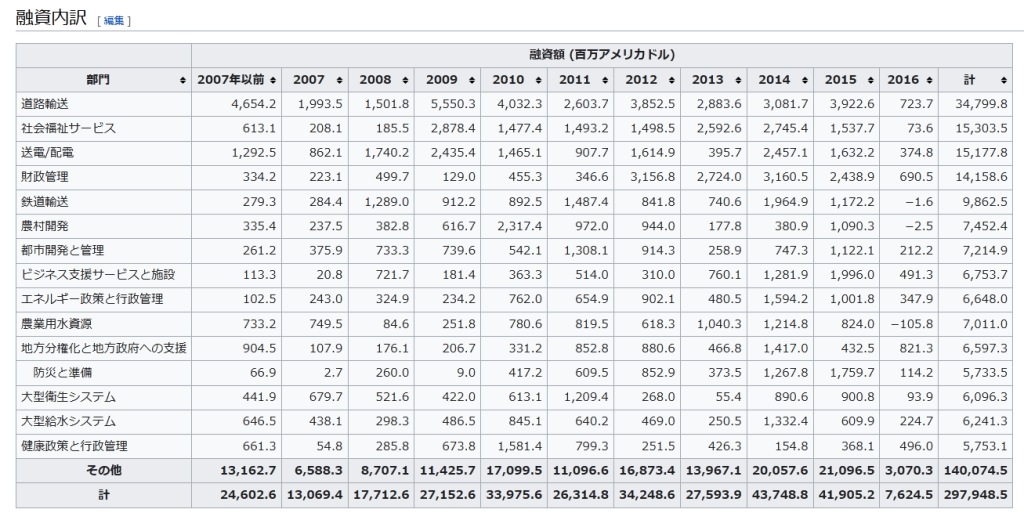Sort by 2010 column sort arrows
Image resolution: width=1024 pixels, height=520 pixels.
tap(540, 80)
